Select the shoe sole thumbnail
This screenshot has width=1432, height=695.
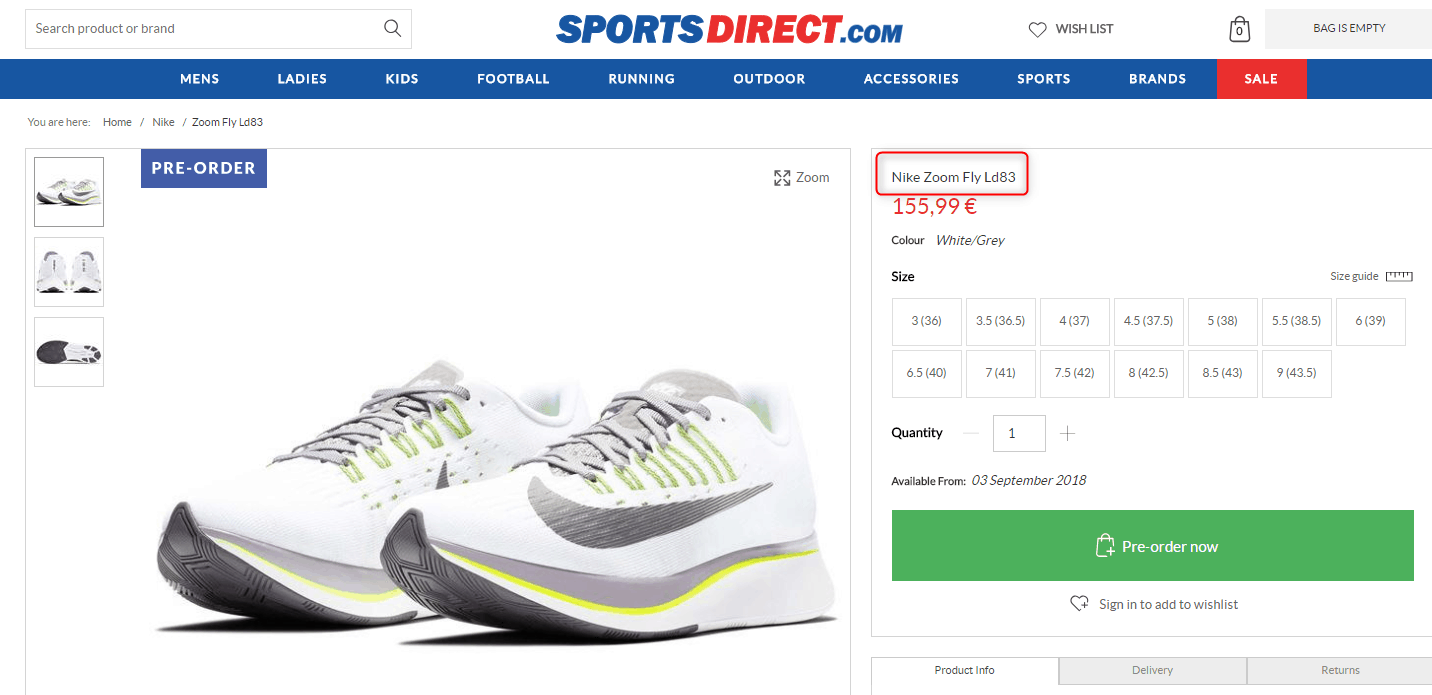coord(69,352)
